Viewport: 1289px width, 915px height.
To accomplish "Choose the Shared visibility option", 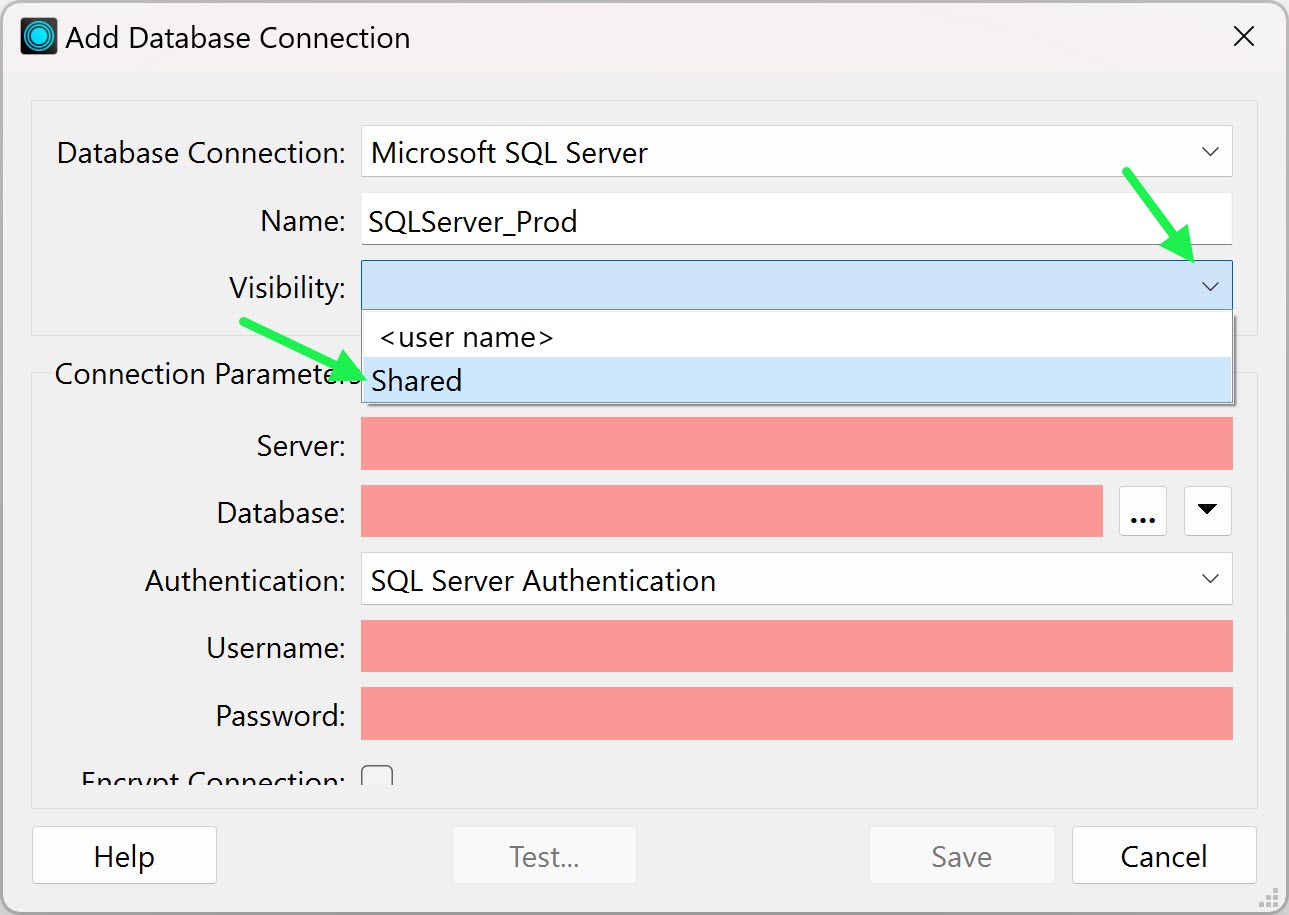I will 796,380.
